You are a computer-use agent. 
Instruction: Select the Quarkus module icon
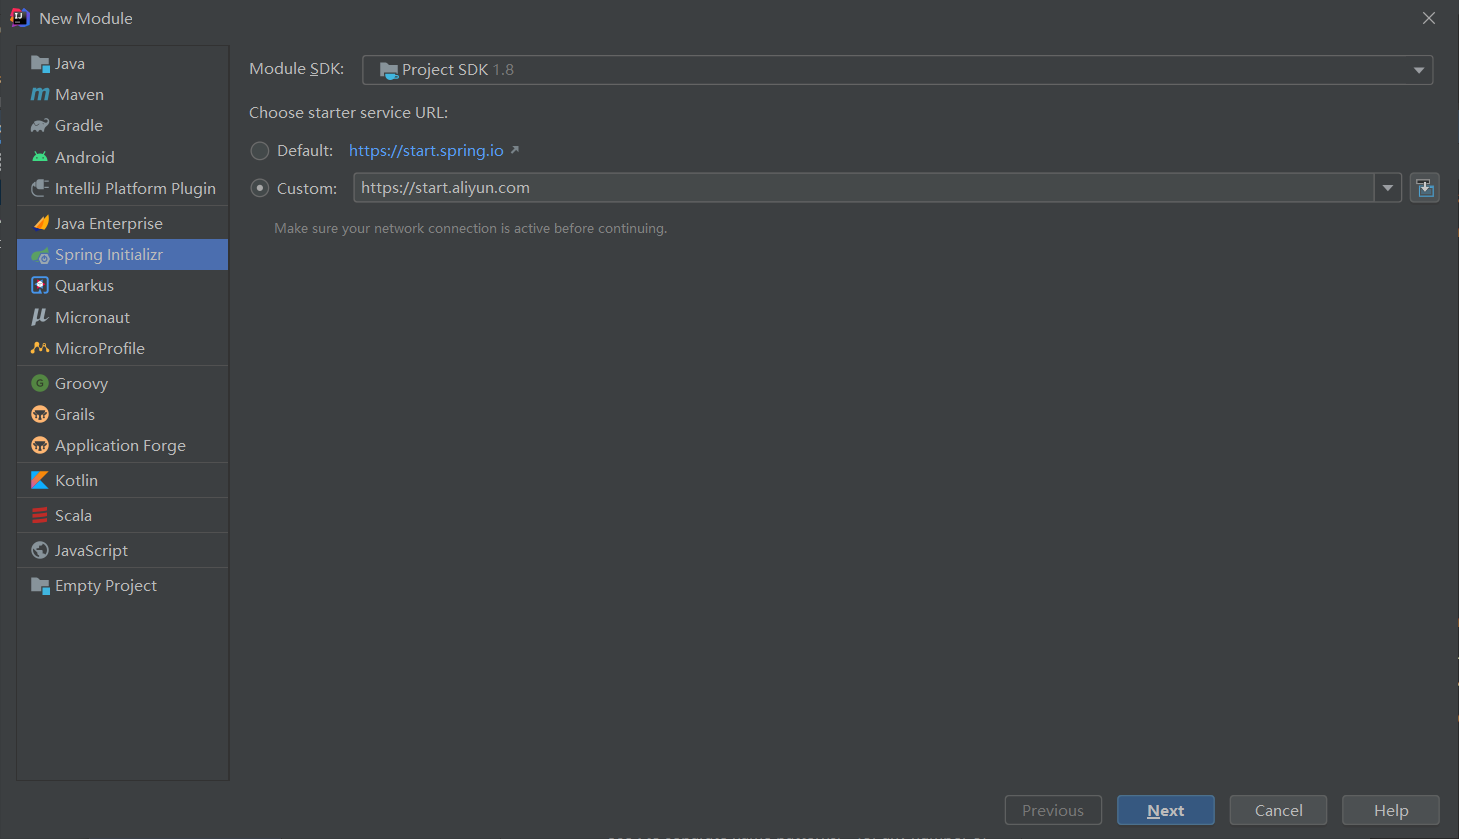[x=40, y=285]
